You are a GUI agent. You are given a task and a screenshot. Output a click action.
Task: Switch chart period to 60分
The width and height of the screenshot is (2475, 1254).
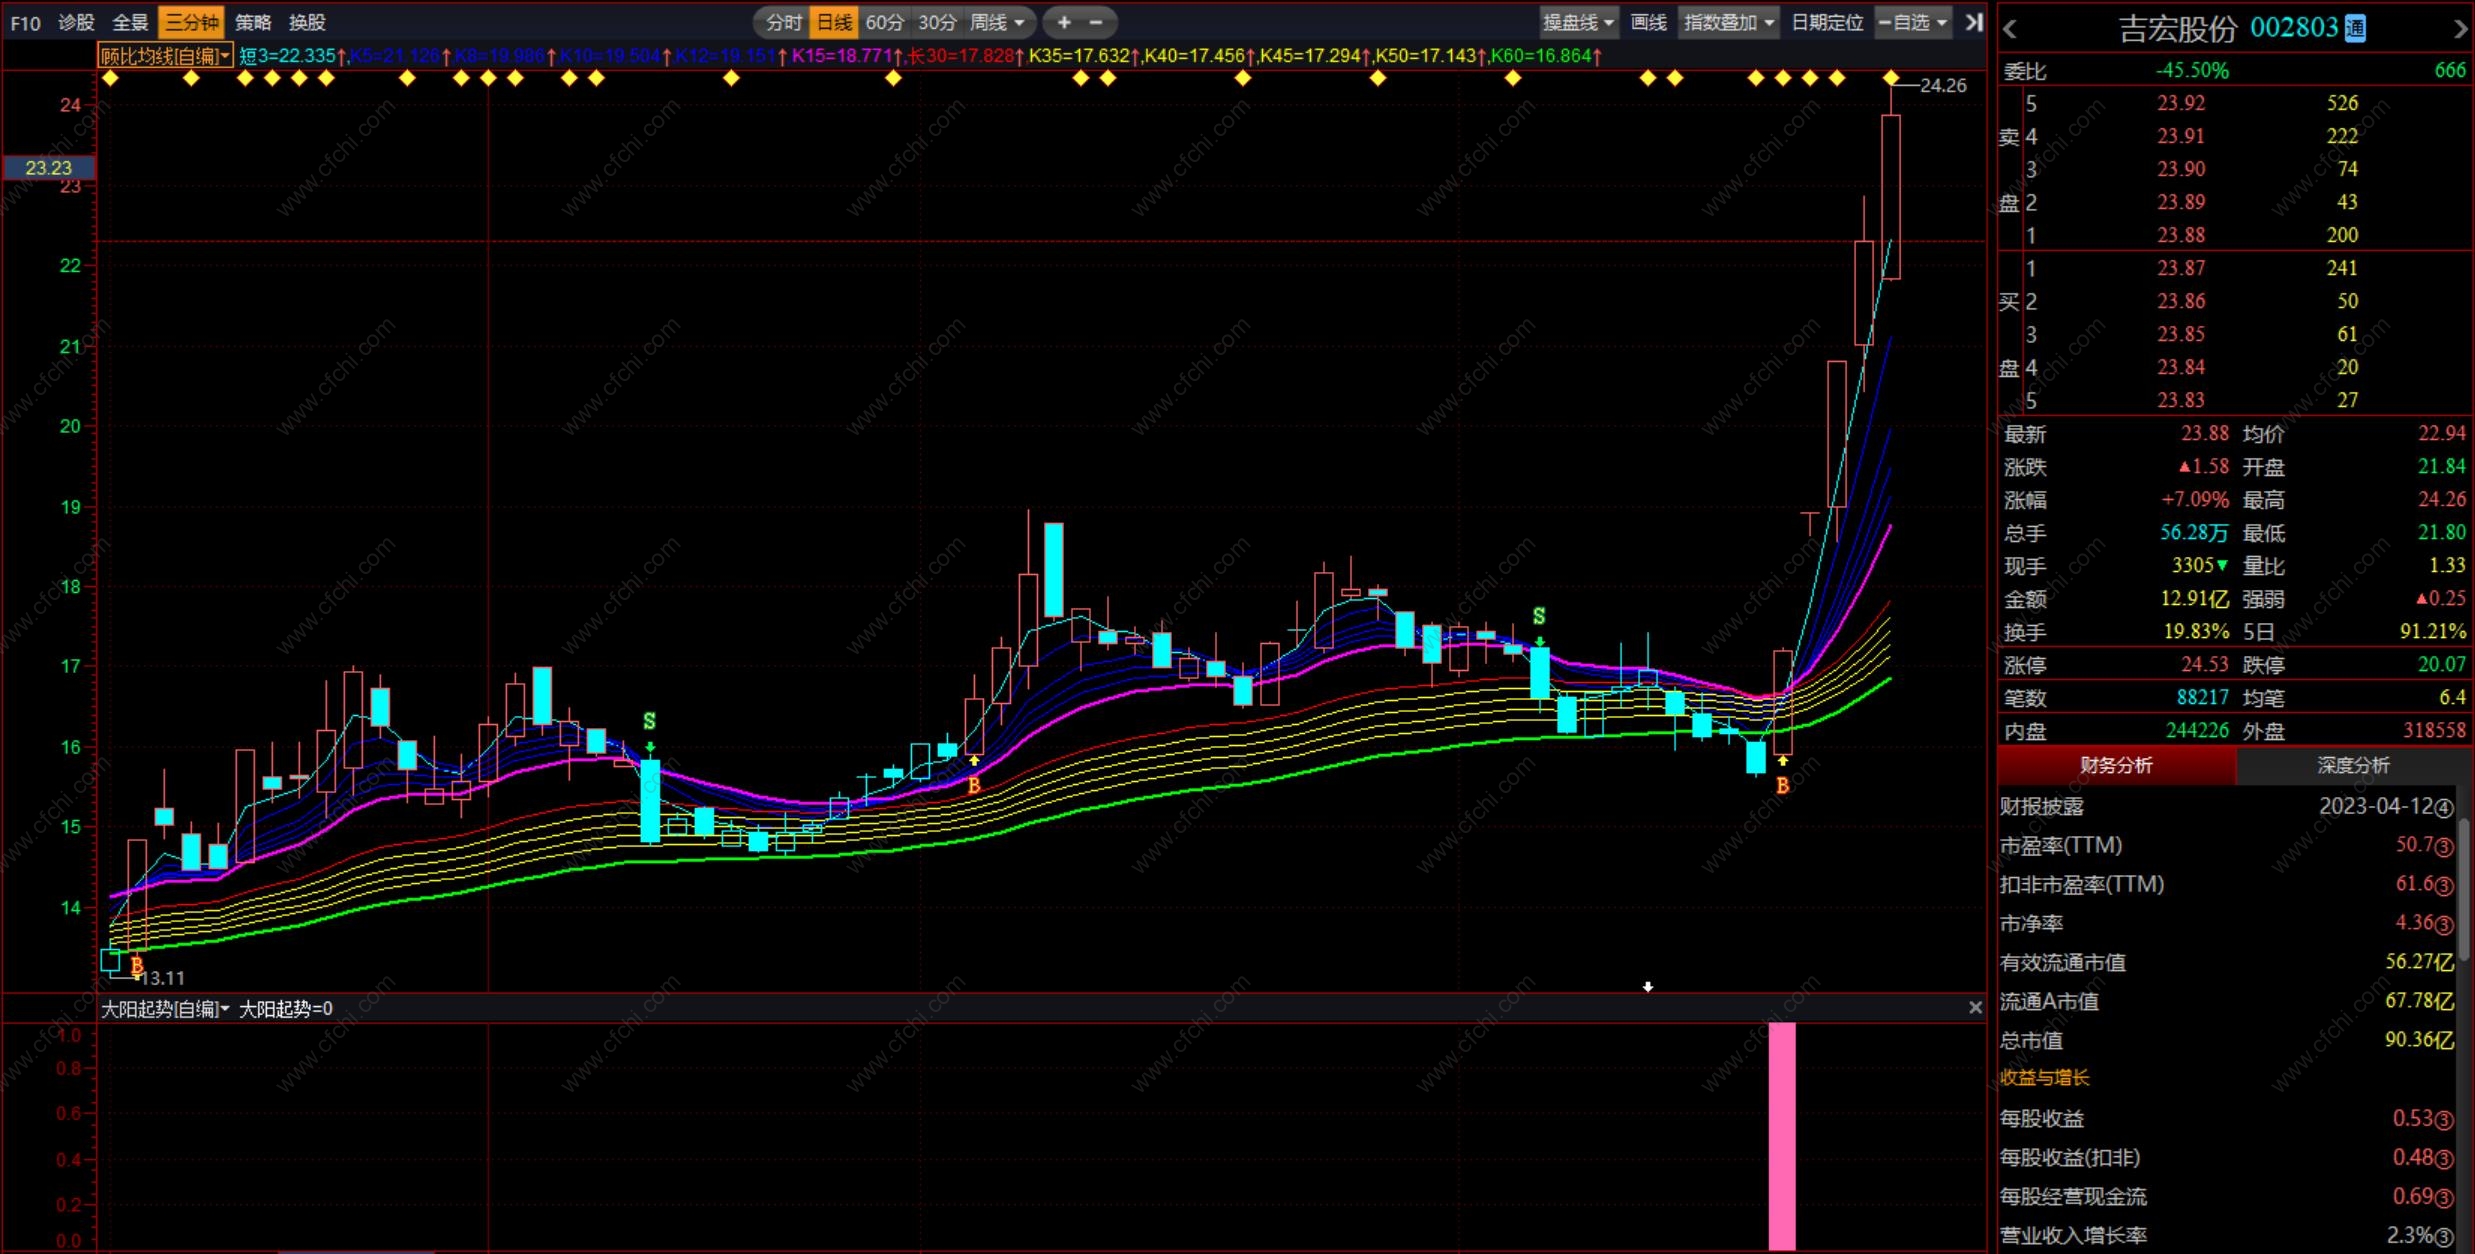pos(884,22)
